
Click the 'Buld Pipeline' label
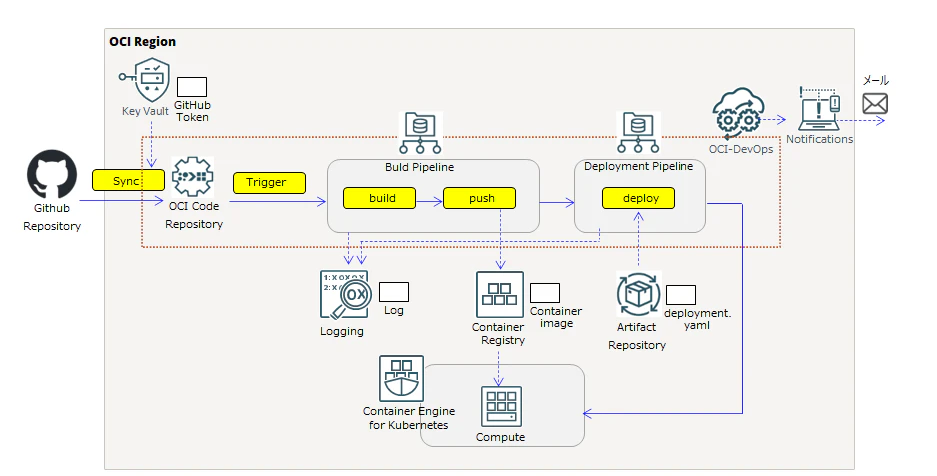click(x=419, y=167)
